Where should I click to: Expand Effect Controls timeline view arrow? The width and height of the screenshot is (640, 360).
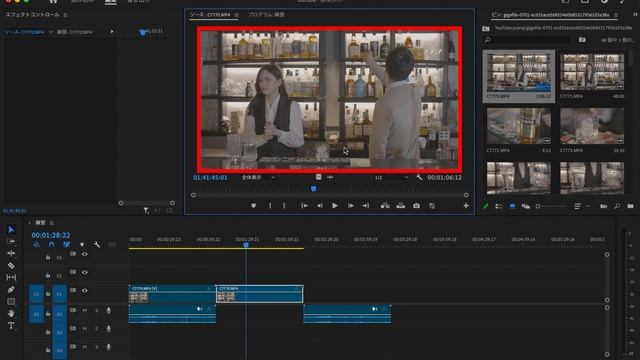[112, 31]
